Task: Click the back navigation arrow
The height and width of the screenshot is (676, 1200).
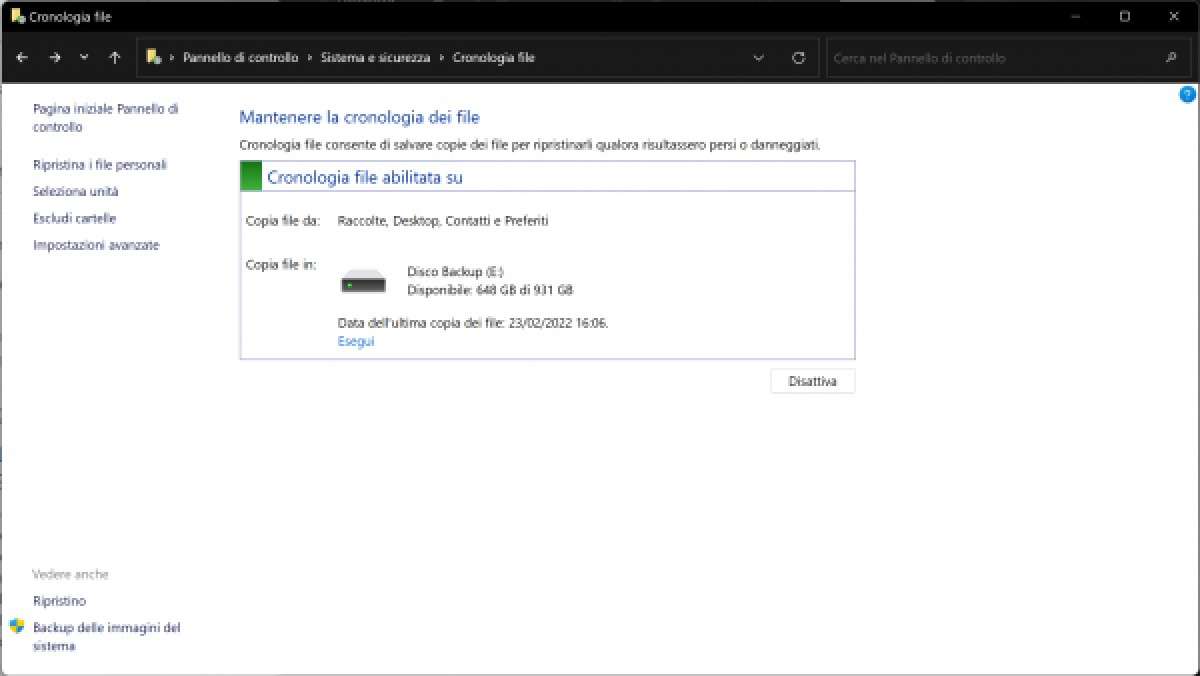Action: tap(22, 58)
